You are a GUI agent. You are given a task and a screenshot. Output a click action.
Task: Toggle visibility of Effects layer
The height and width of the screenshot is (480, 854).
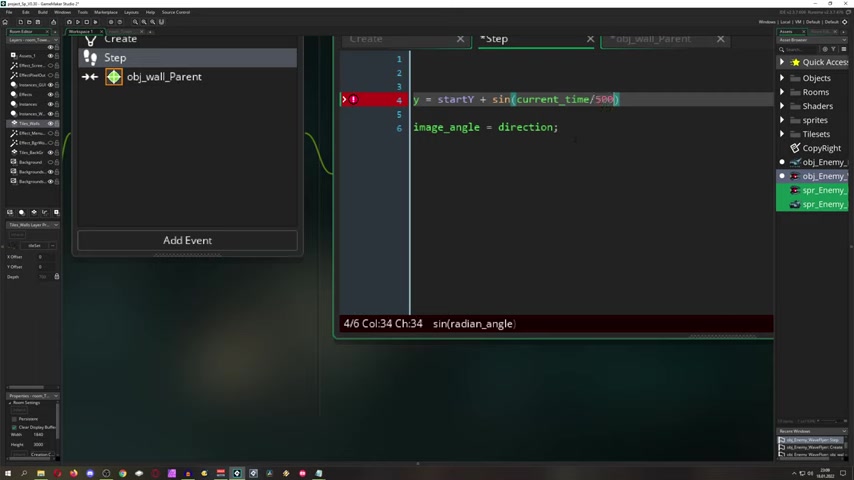(51, 94)
